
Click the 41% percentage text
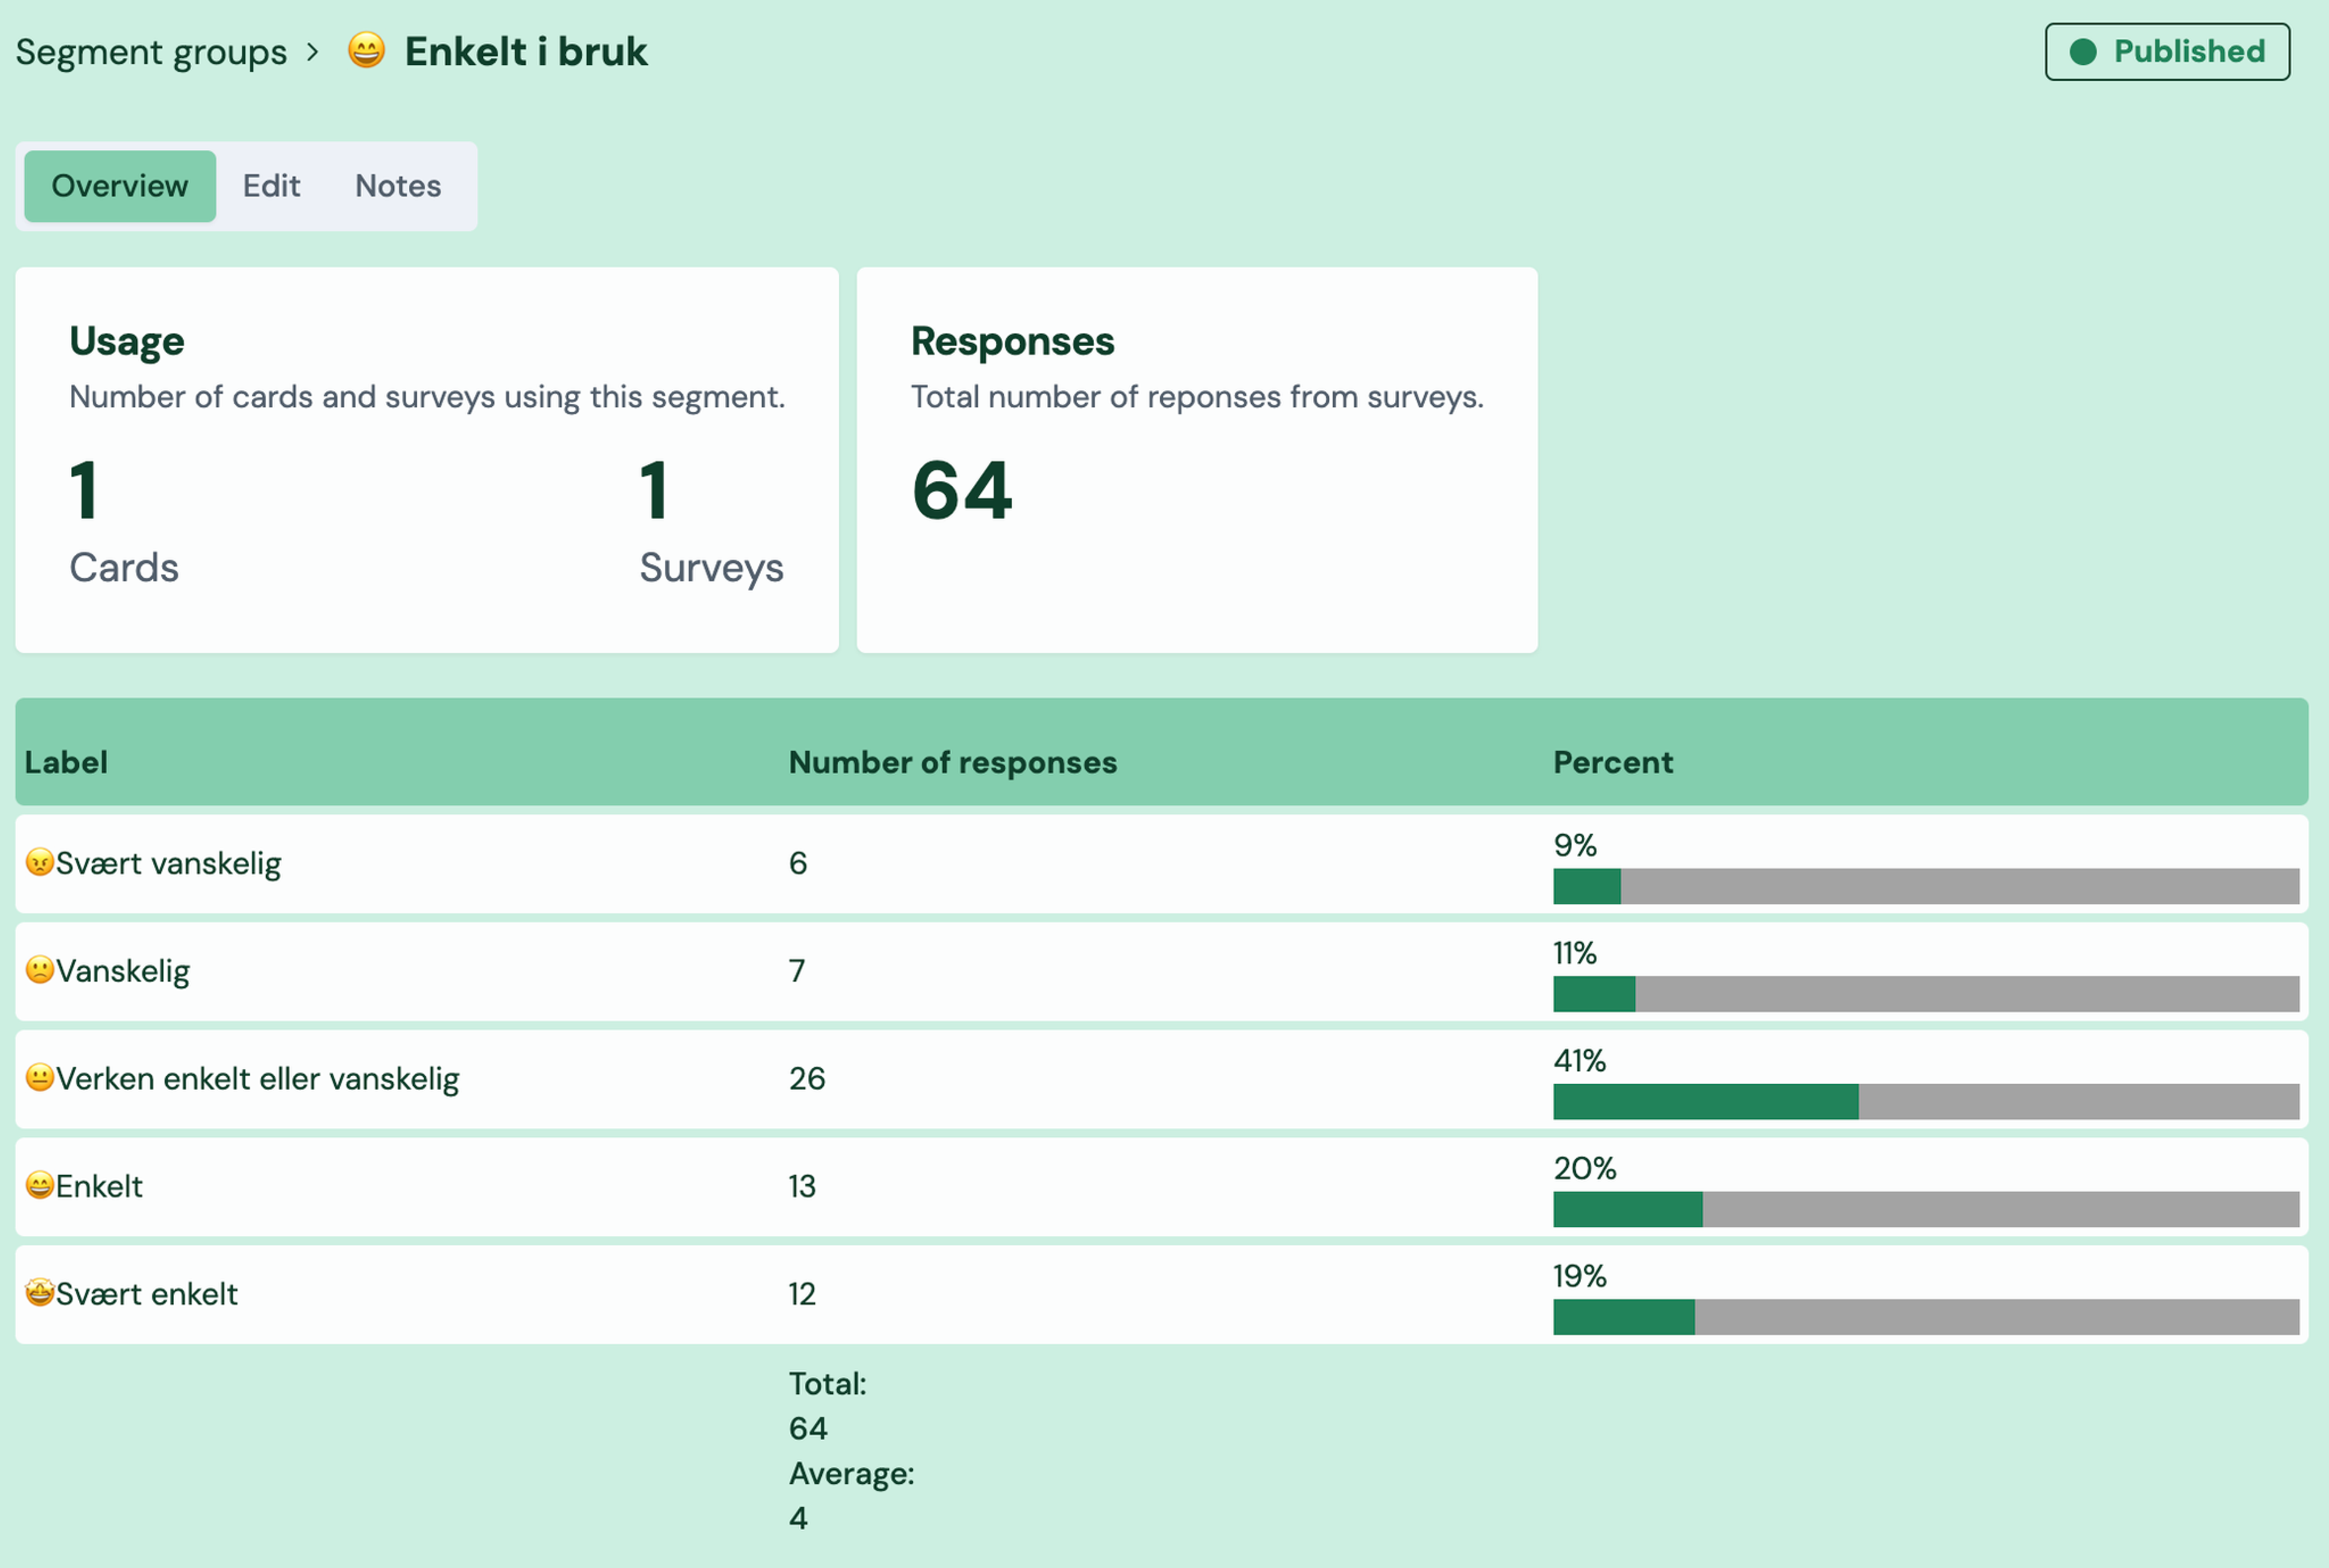(1580, 1061)
